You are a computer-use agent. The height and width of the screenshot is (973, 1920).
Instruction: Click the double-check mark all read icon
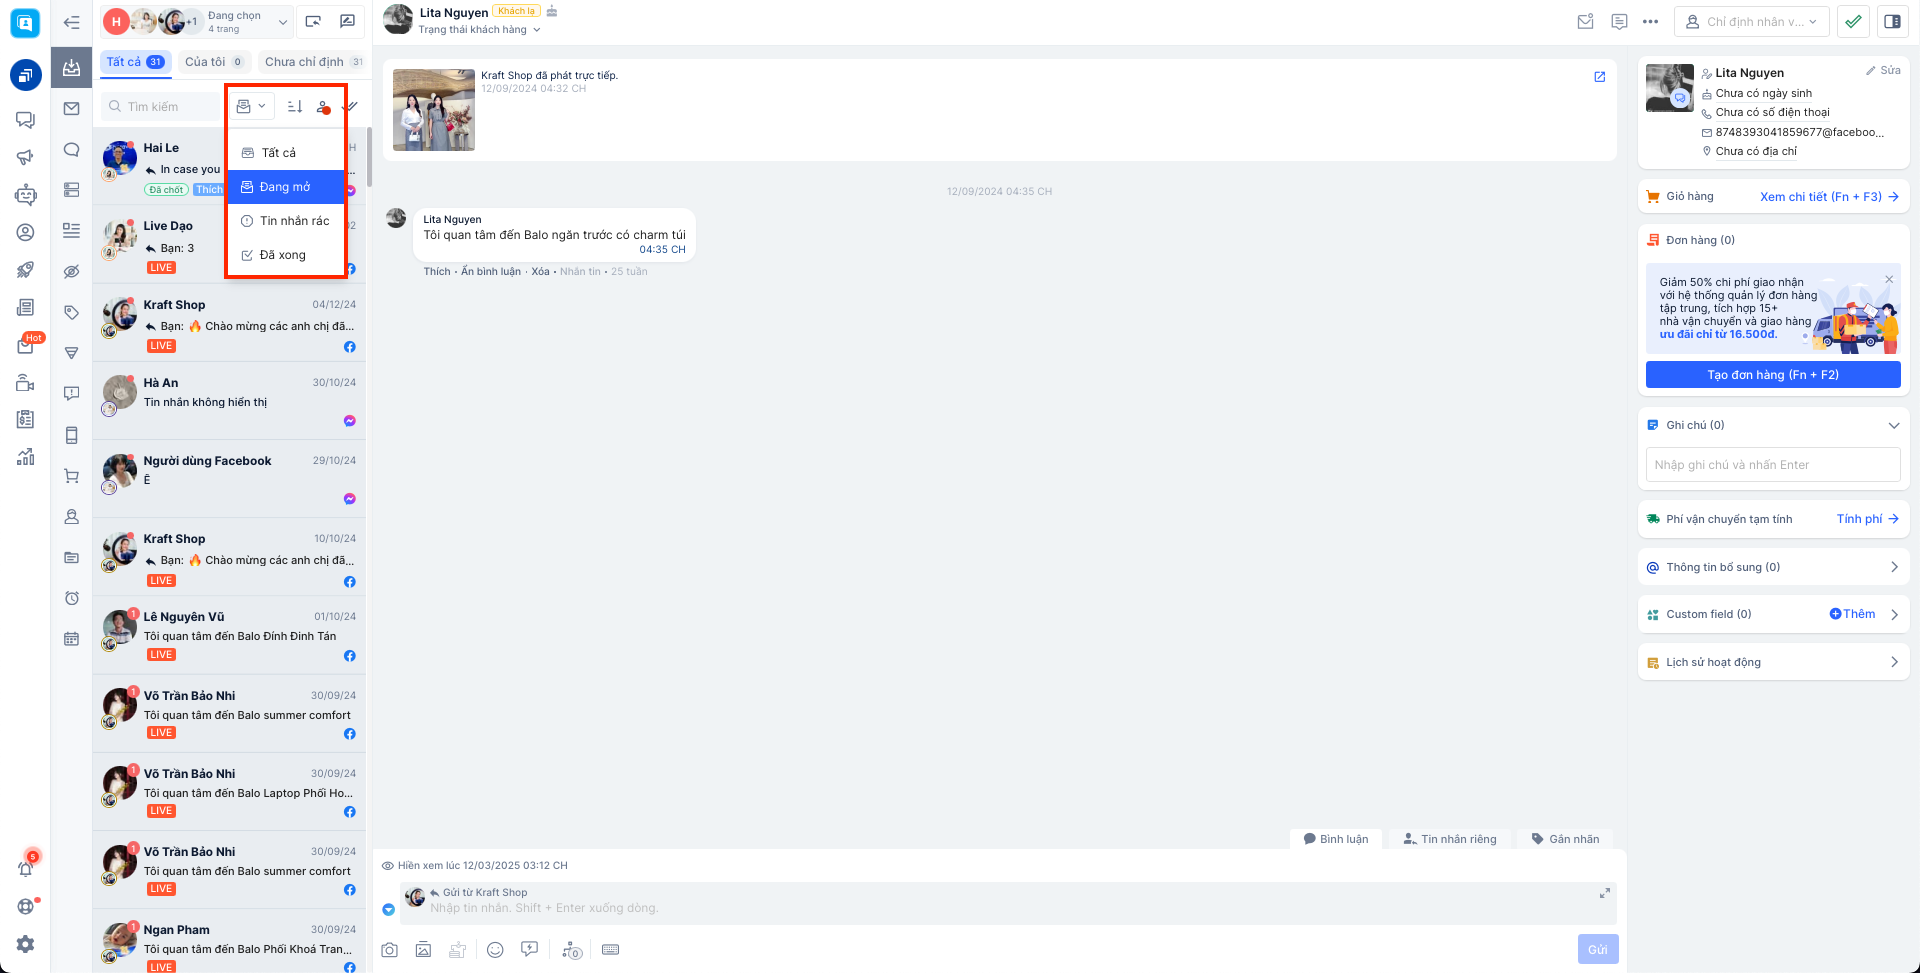[x=350, y=106]
